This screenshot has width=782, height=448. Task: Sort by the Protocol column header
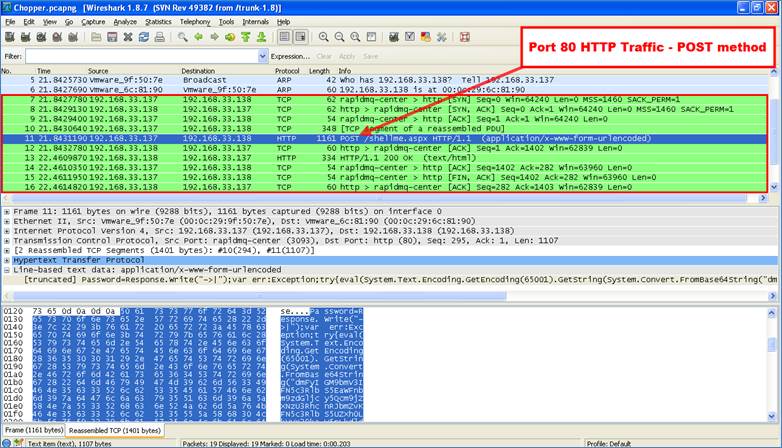287,71
